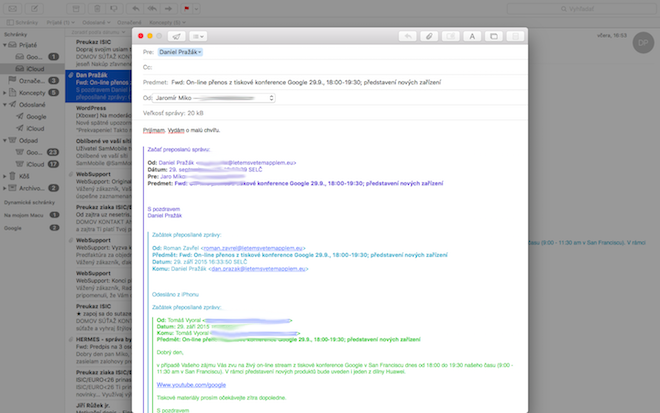
Task: Select the Goo... inbox with 1 unread
Action: (x=33, y=57)
